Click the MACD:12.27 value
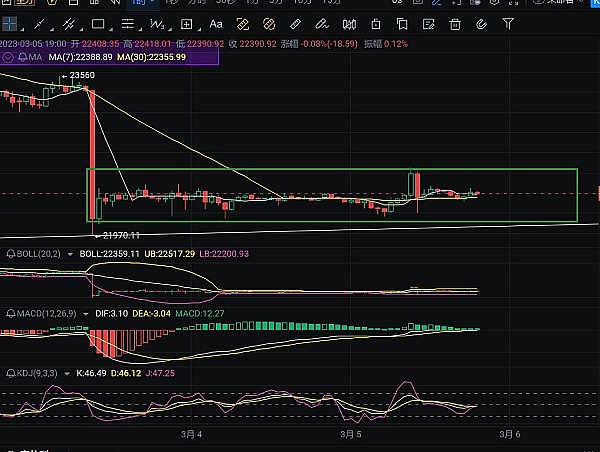This screenshot has width=600, height=452. tap(200, 314)
